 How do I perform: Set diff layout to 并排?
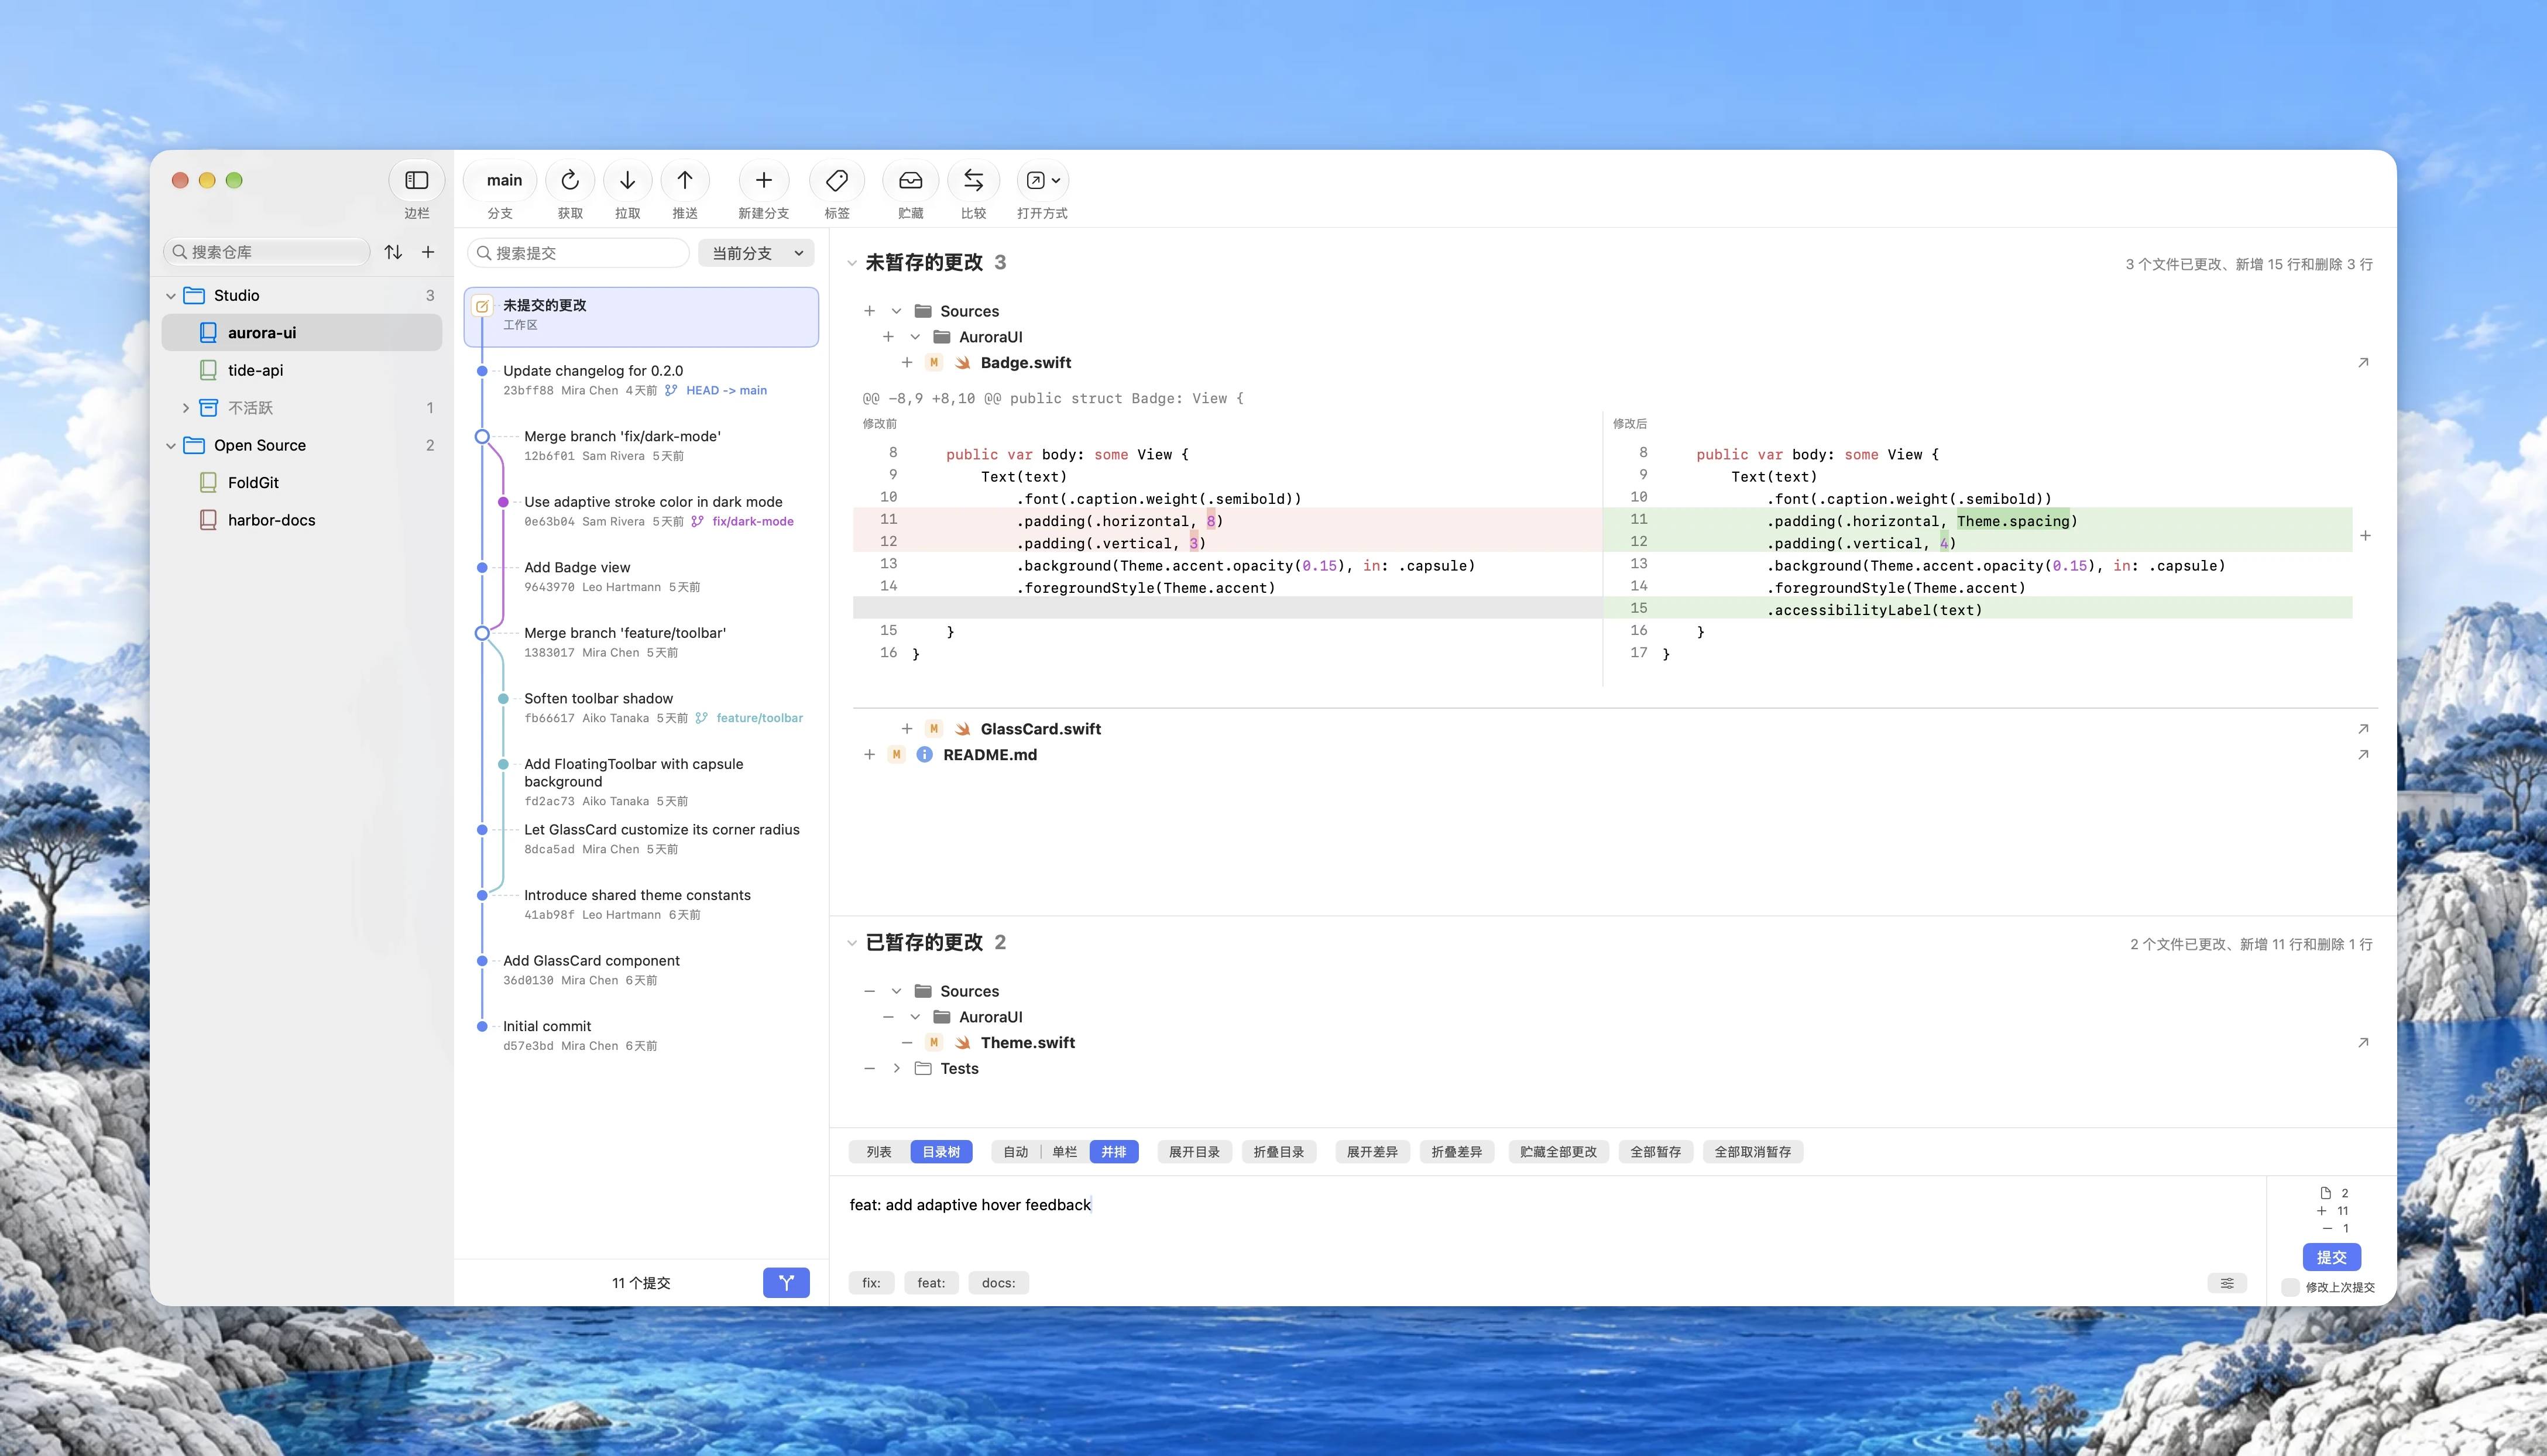(x=1114, y=1152)
